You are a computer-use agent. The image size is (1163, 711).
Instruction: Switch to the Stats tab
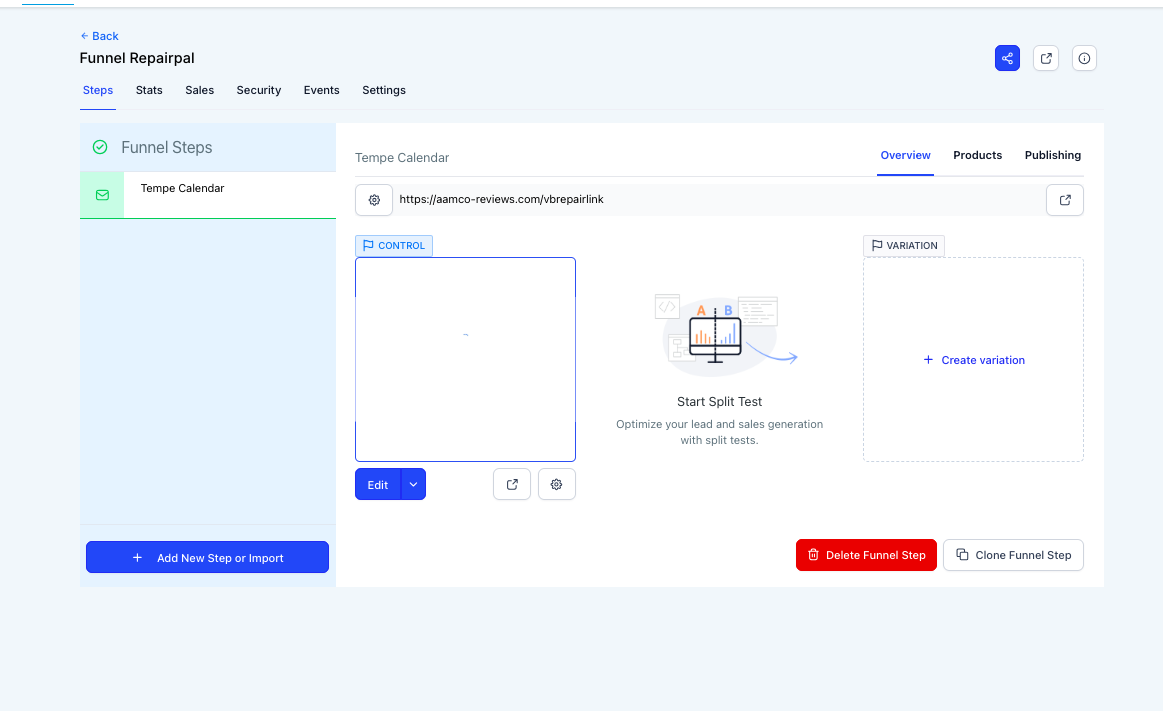click(149, 90)
